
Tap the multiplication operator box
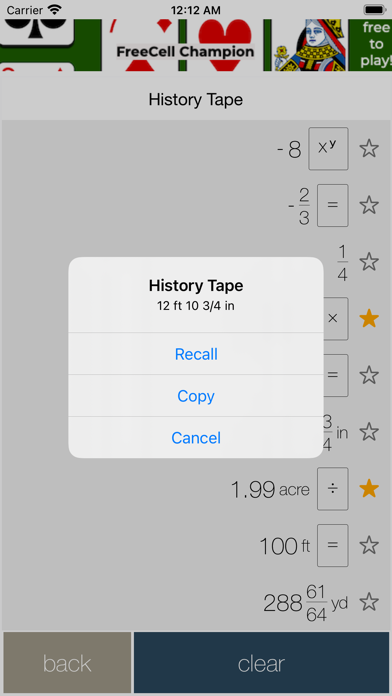pos(336,319)
